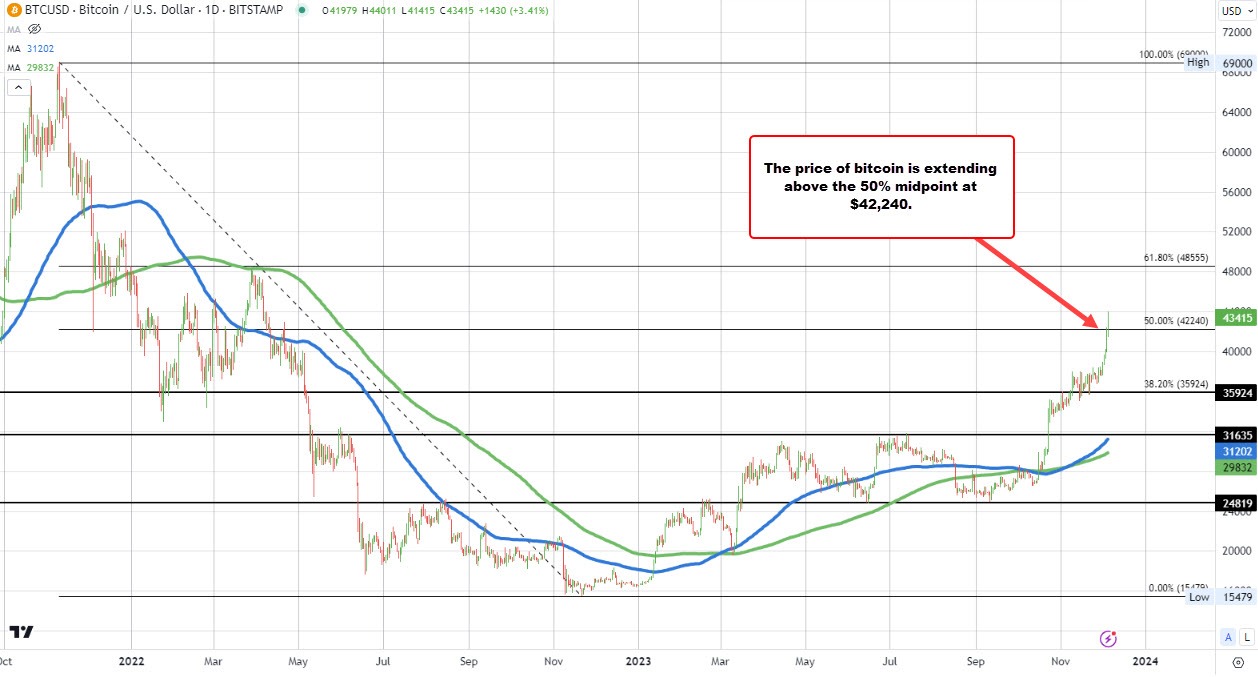Click the blue 31202 MA price label

pos(1238,452)
